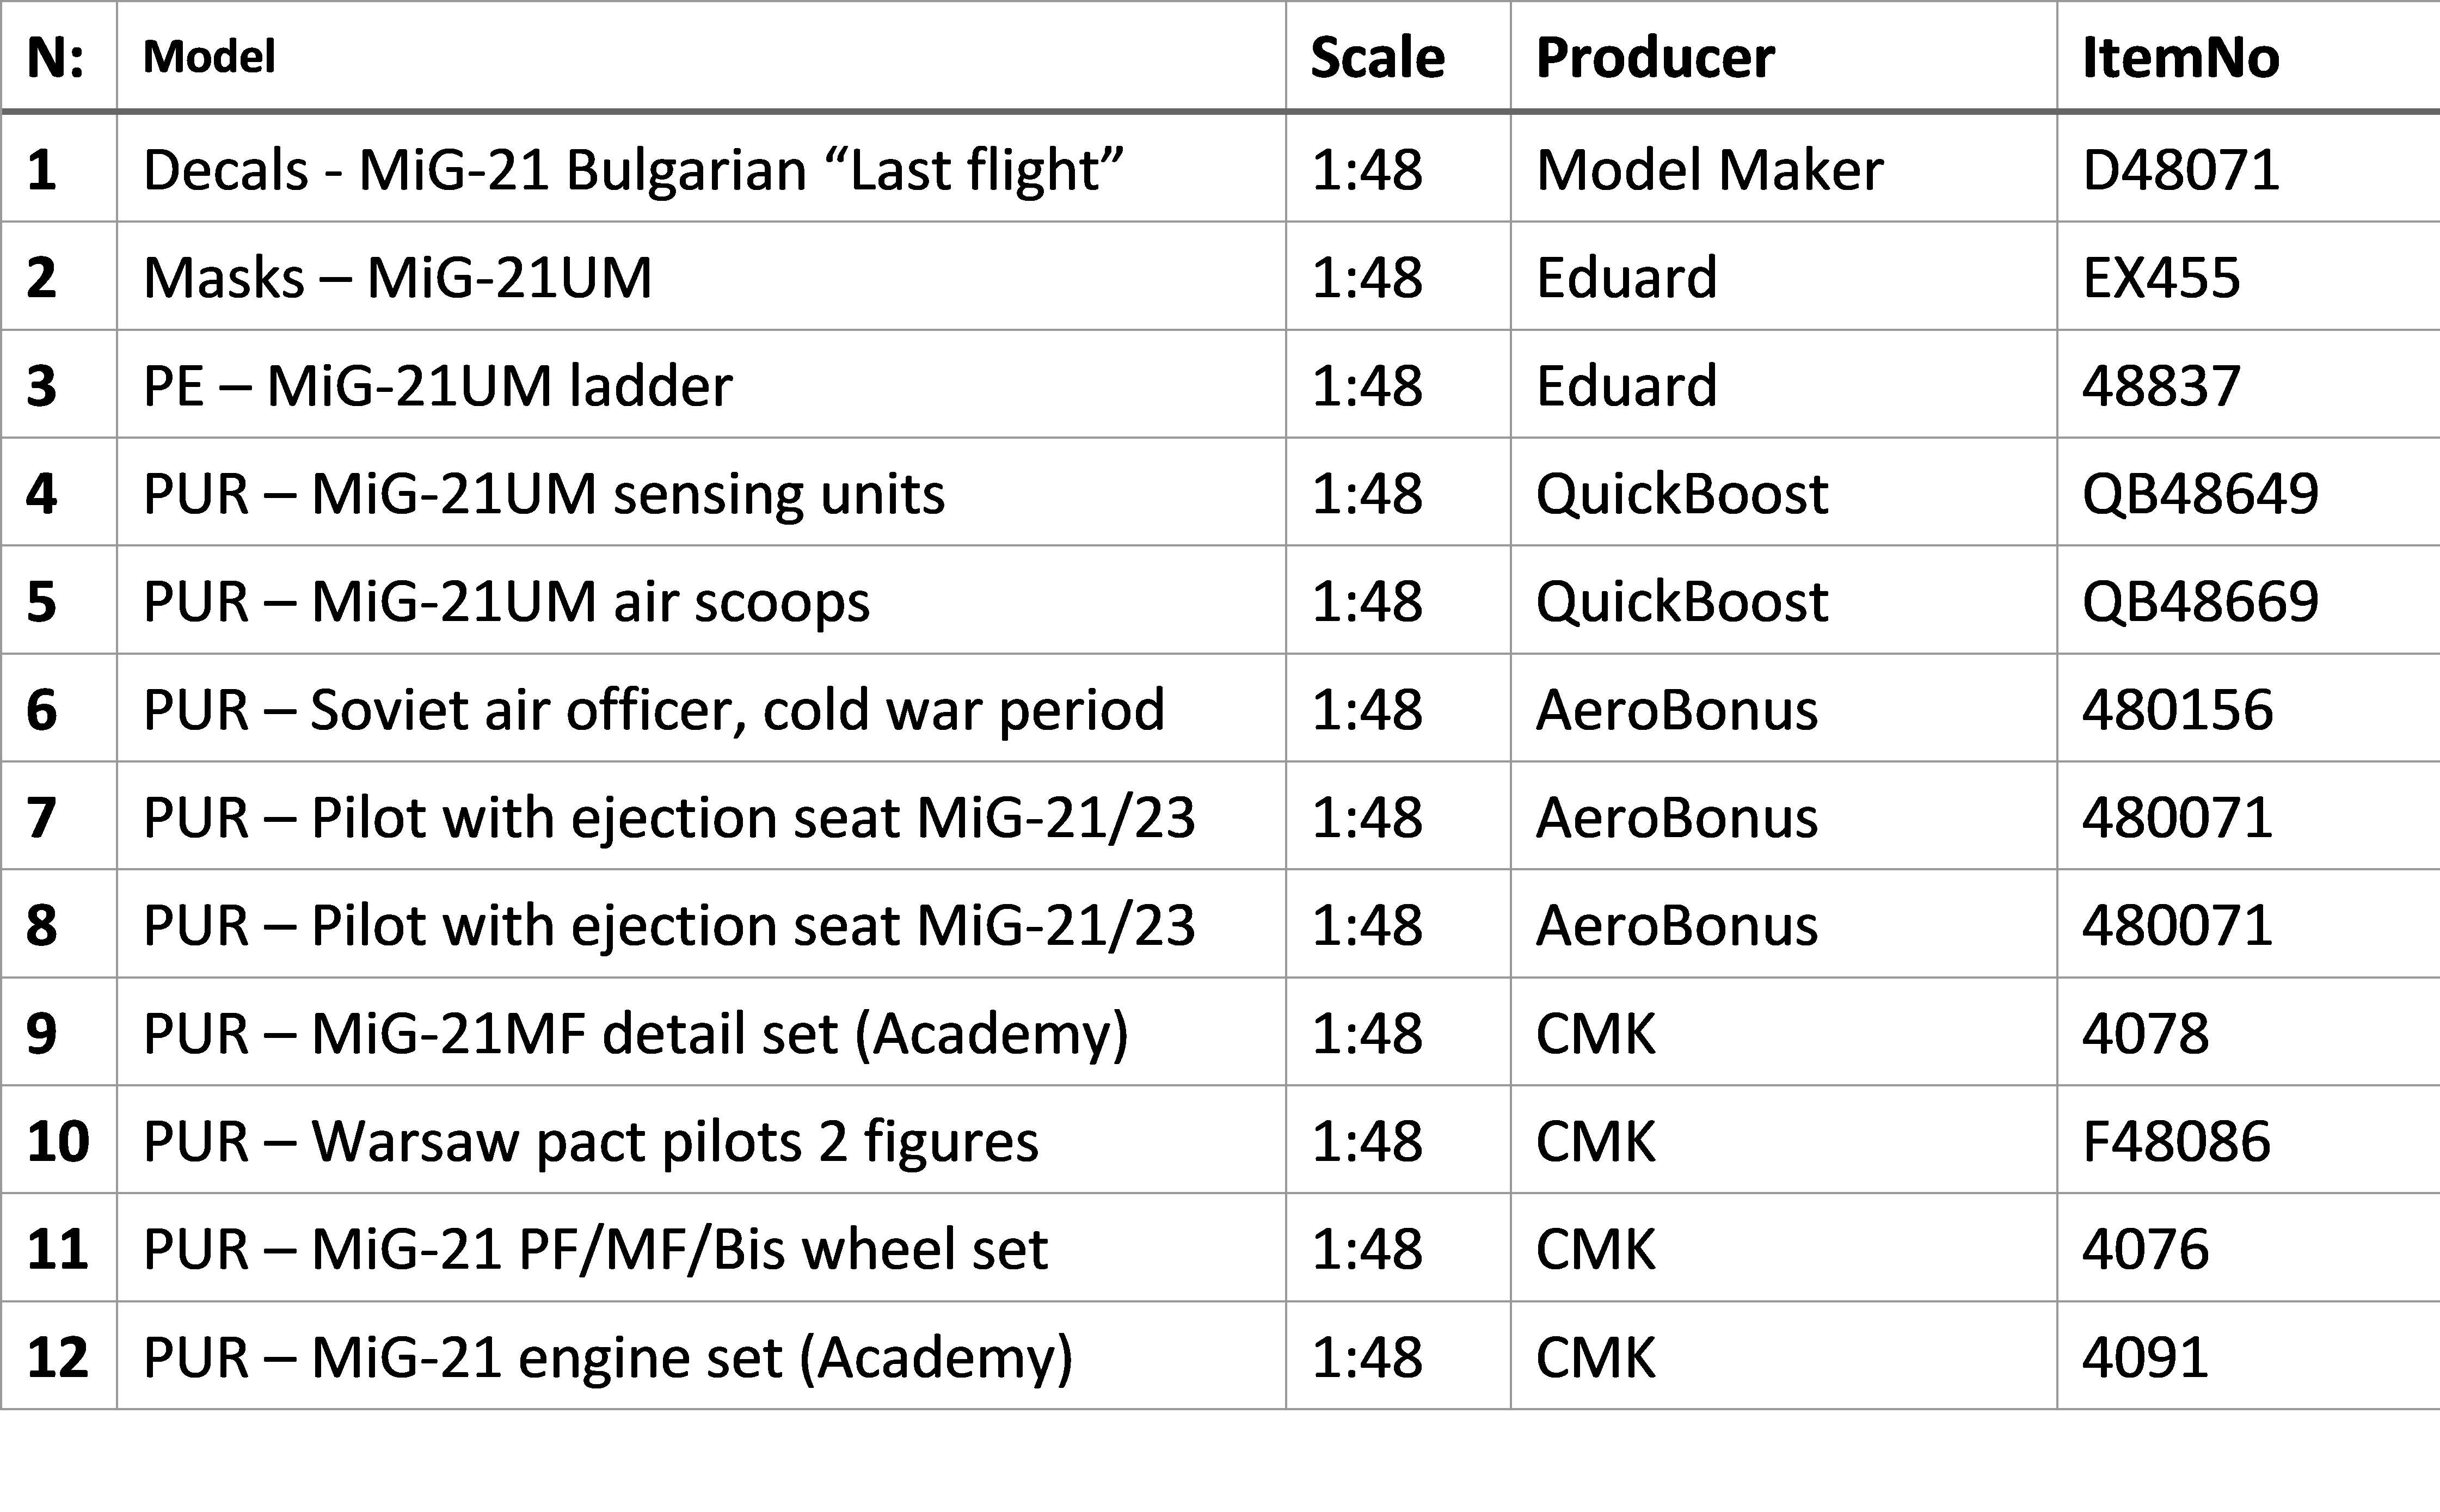Select the Masks – MiG-21UM cell

(x=701, y=276)
